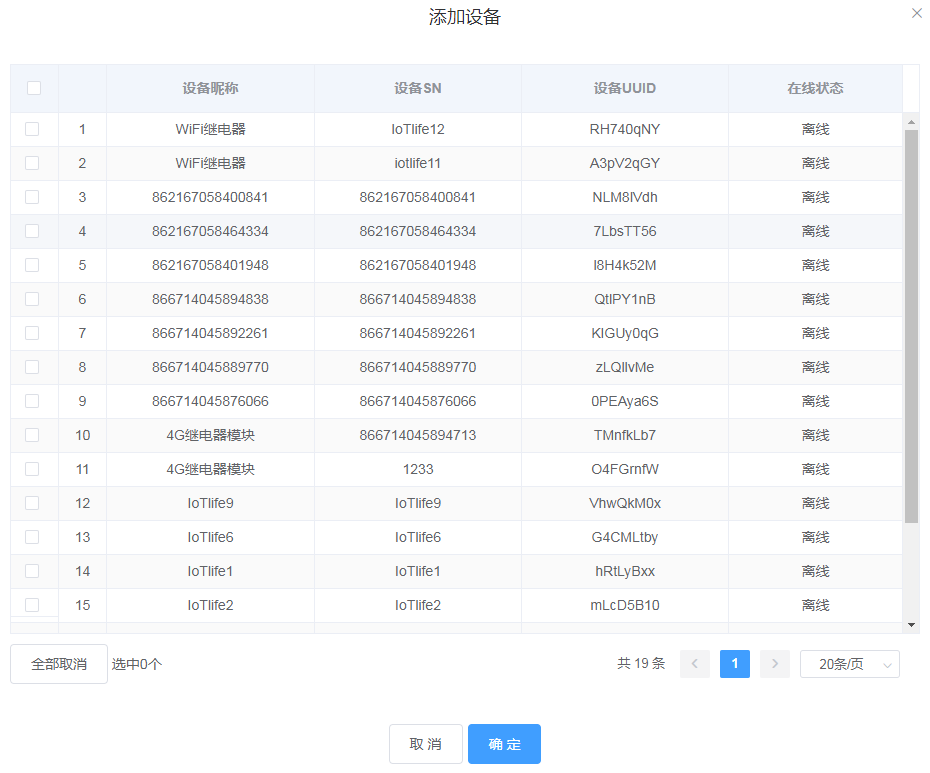
Task: Check row 7 device 866714045892261
Action: click(x=32, y=333)
